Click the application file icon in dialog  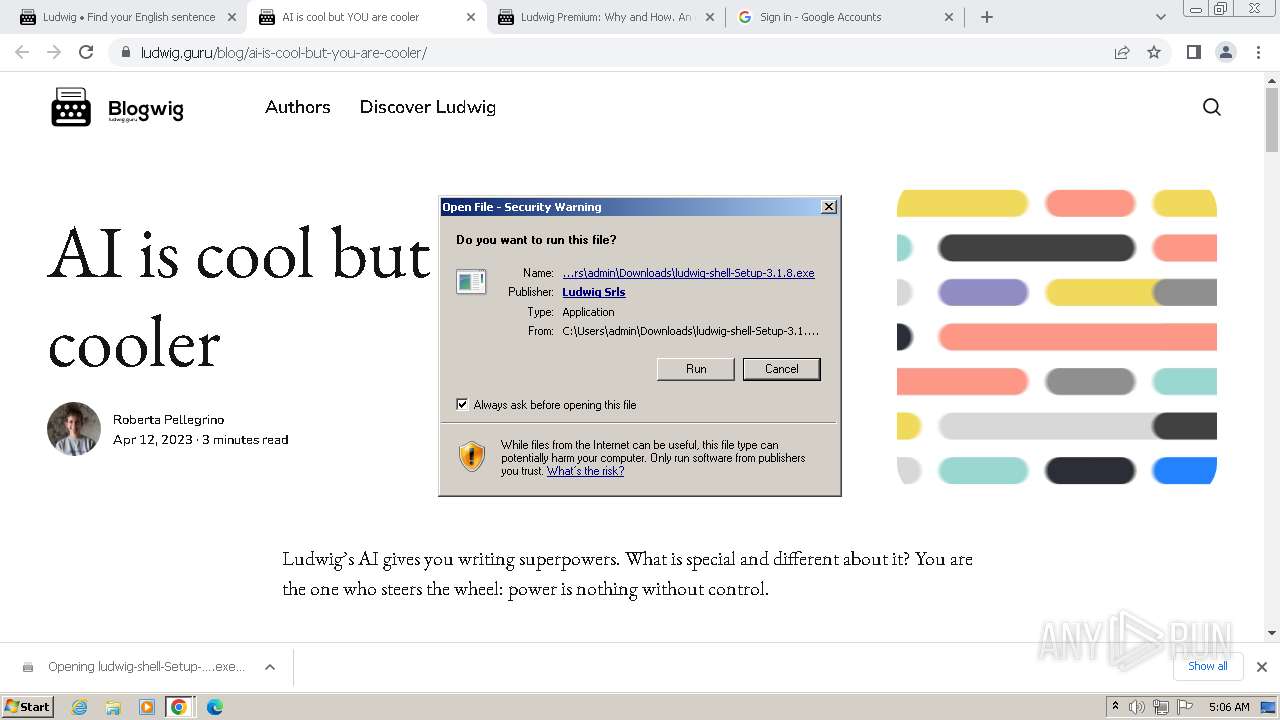471,282
